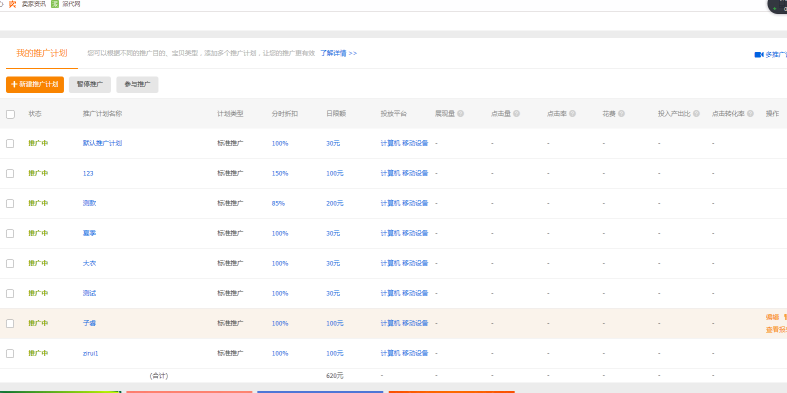The width and height of the screenshot is (787, 393).
Task: Toggle the select-all checkbox in table header
Action: (10, 114)
